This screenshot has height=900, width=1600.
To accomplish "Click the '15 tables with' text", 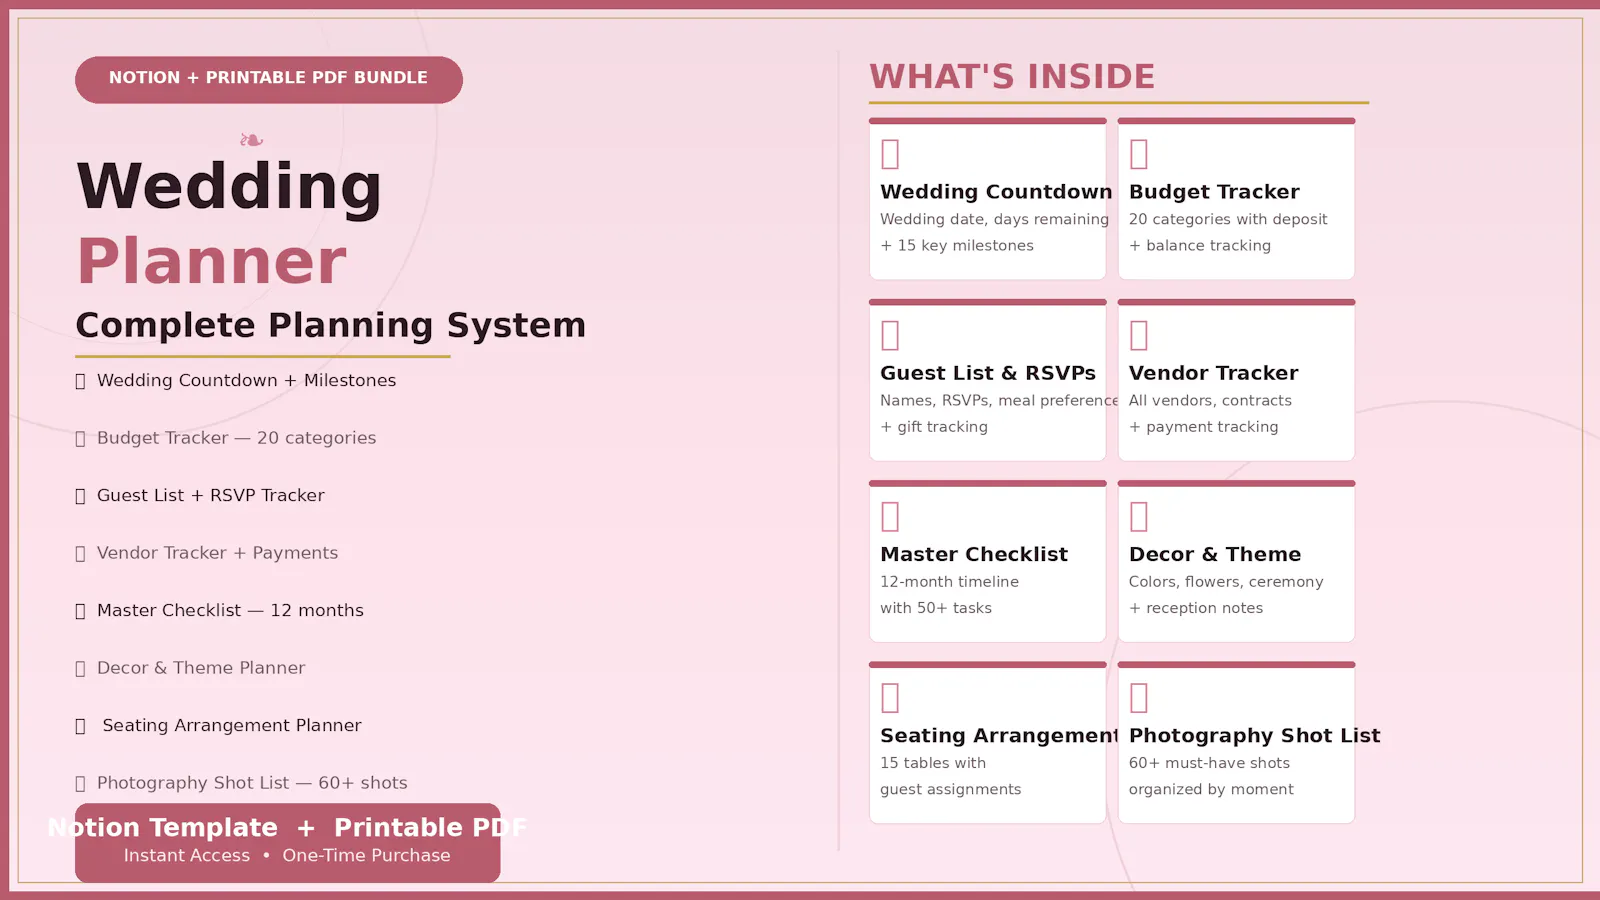I will tap(933, 763).
